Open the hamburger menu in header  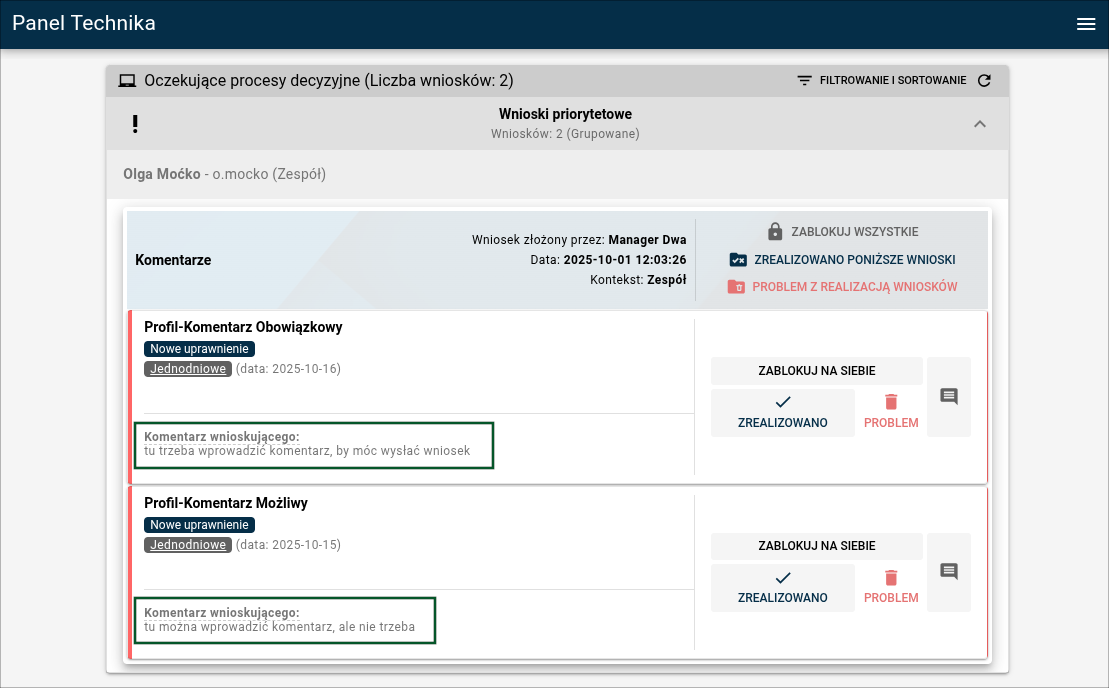(1086, 25)
